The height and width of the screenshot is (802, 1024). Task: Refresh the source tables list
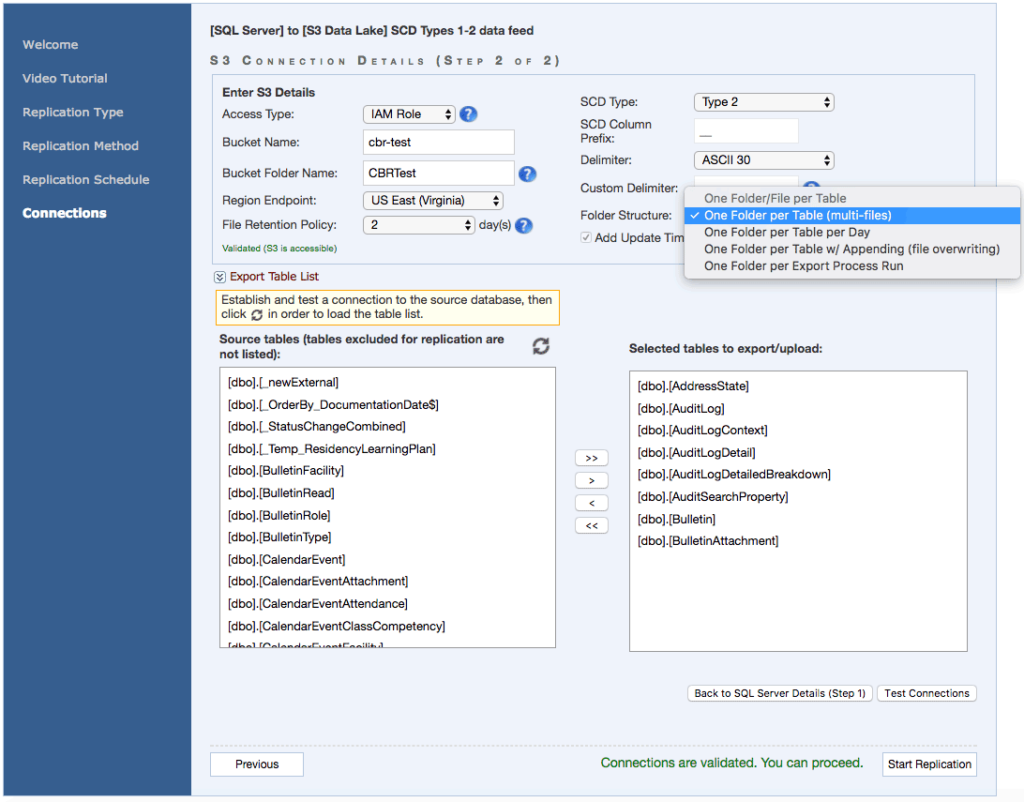(541, 346)
